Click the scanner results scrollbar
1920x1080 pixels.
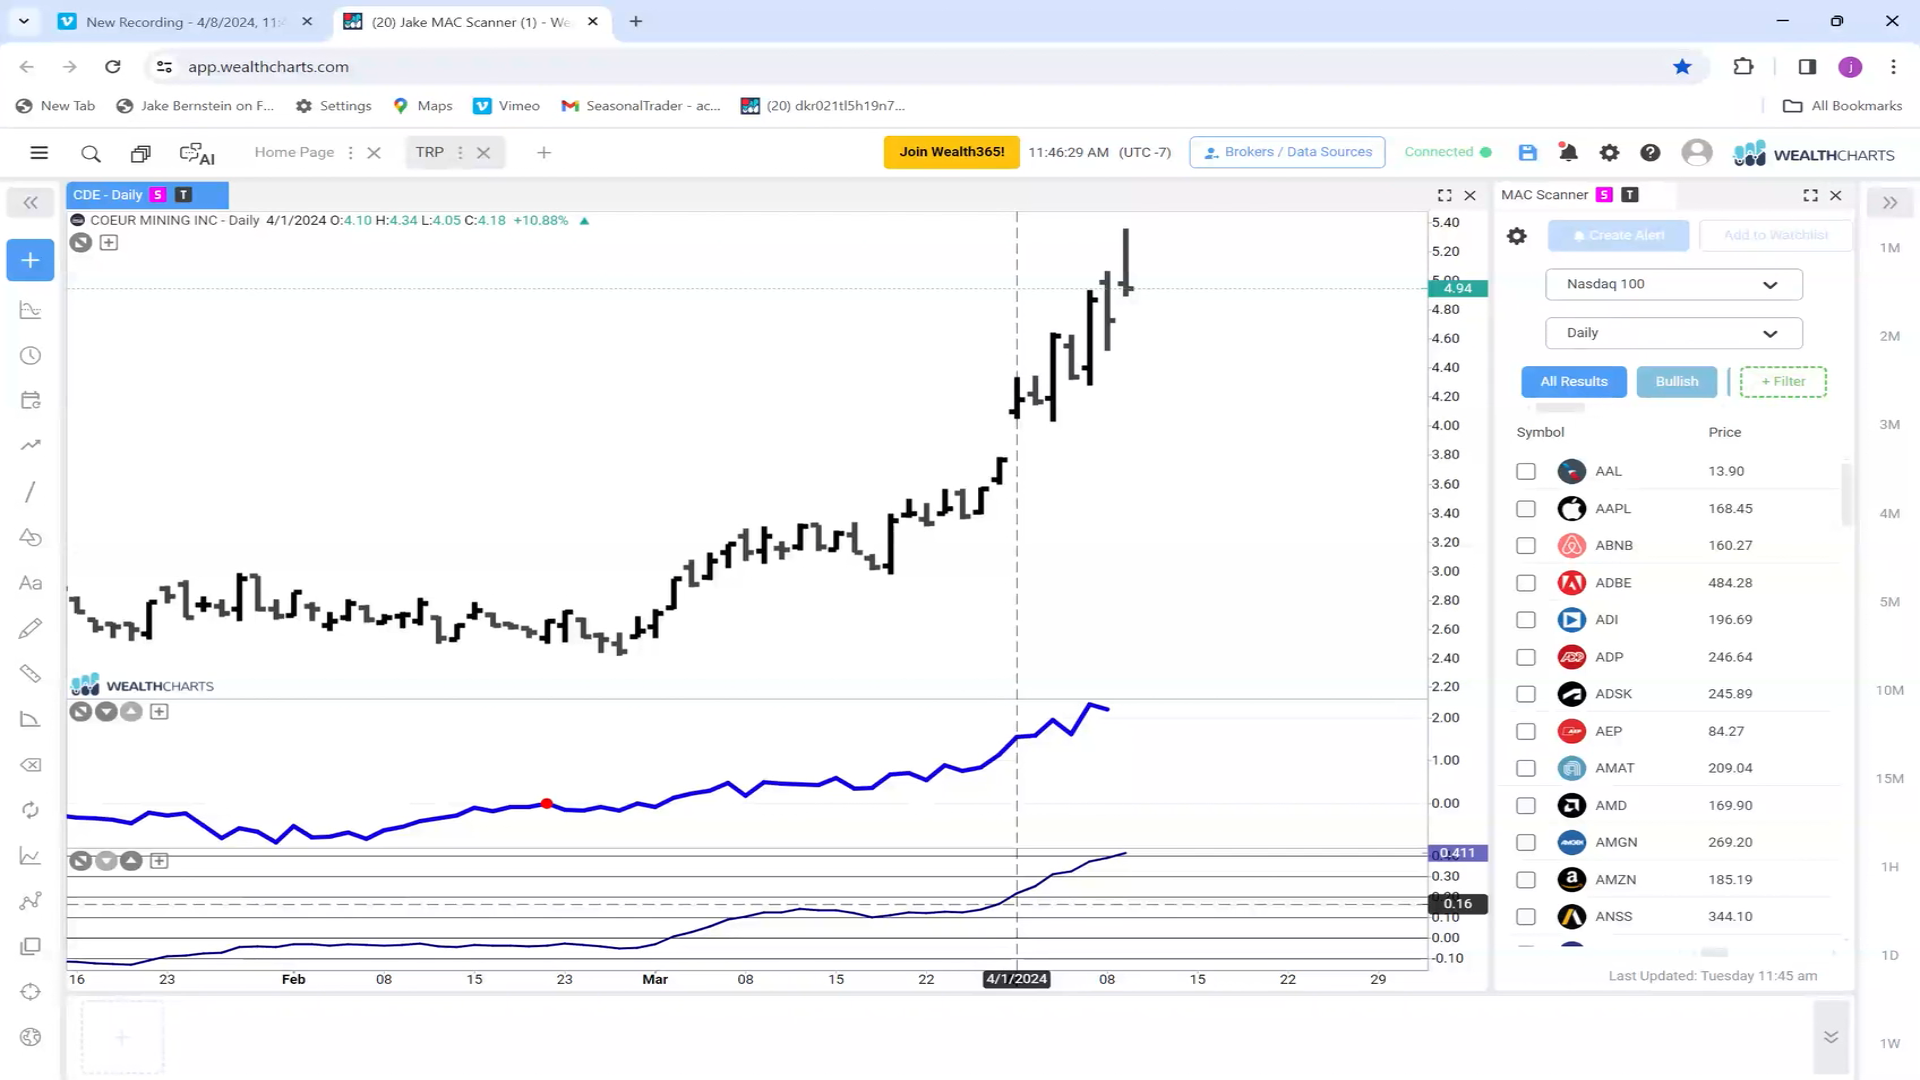[1845, 495]
